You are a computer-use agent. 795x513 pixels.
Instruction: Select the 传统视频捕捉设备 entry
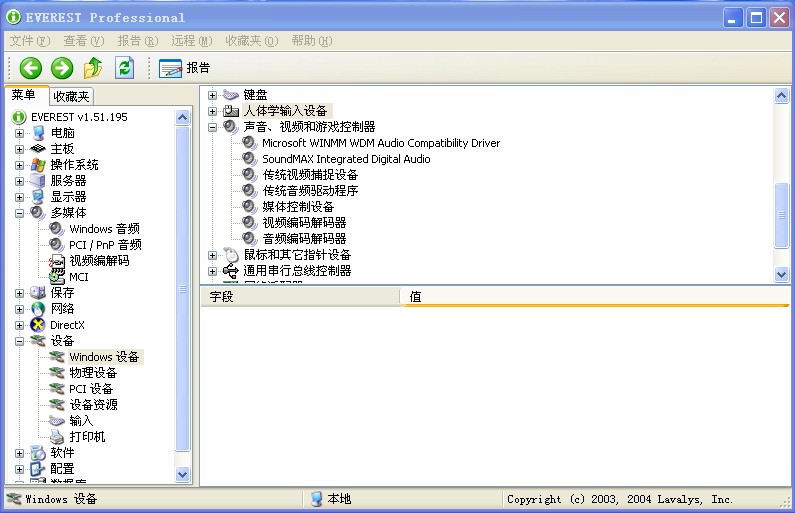(310, 175)
